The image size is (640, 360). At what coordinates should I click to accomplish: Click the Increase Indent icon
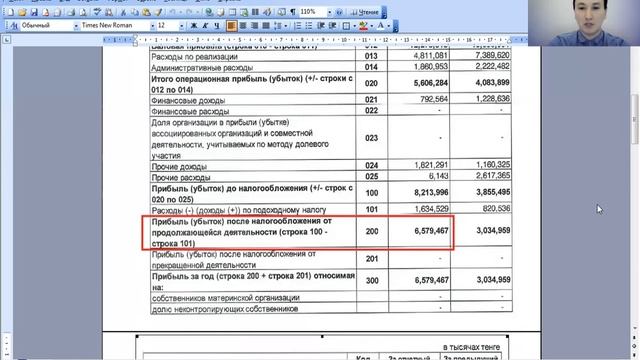coord(332,26)
